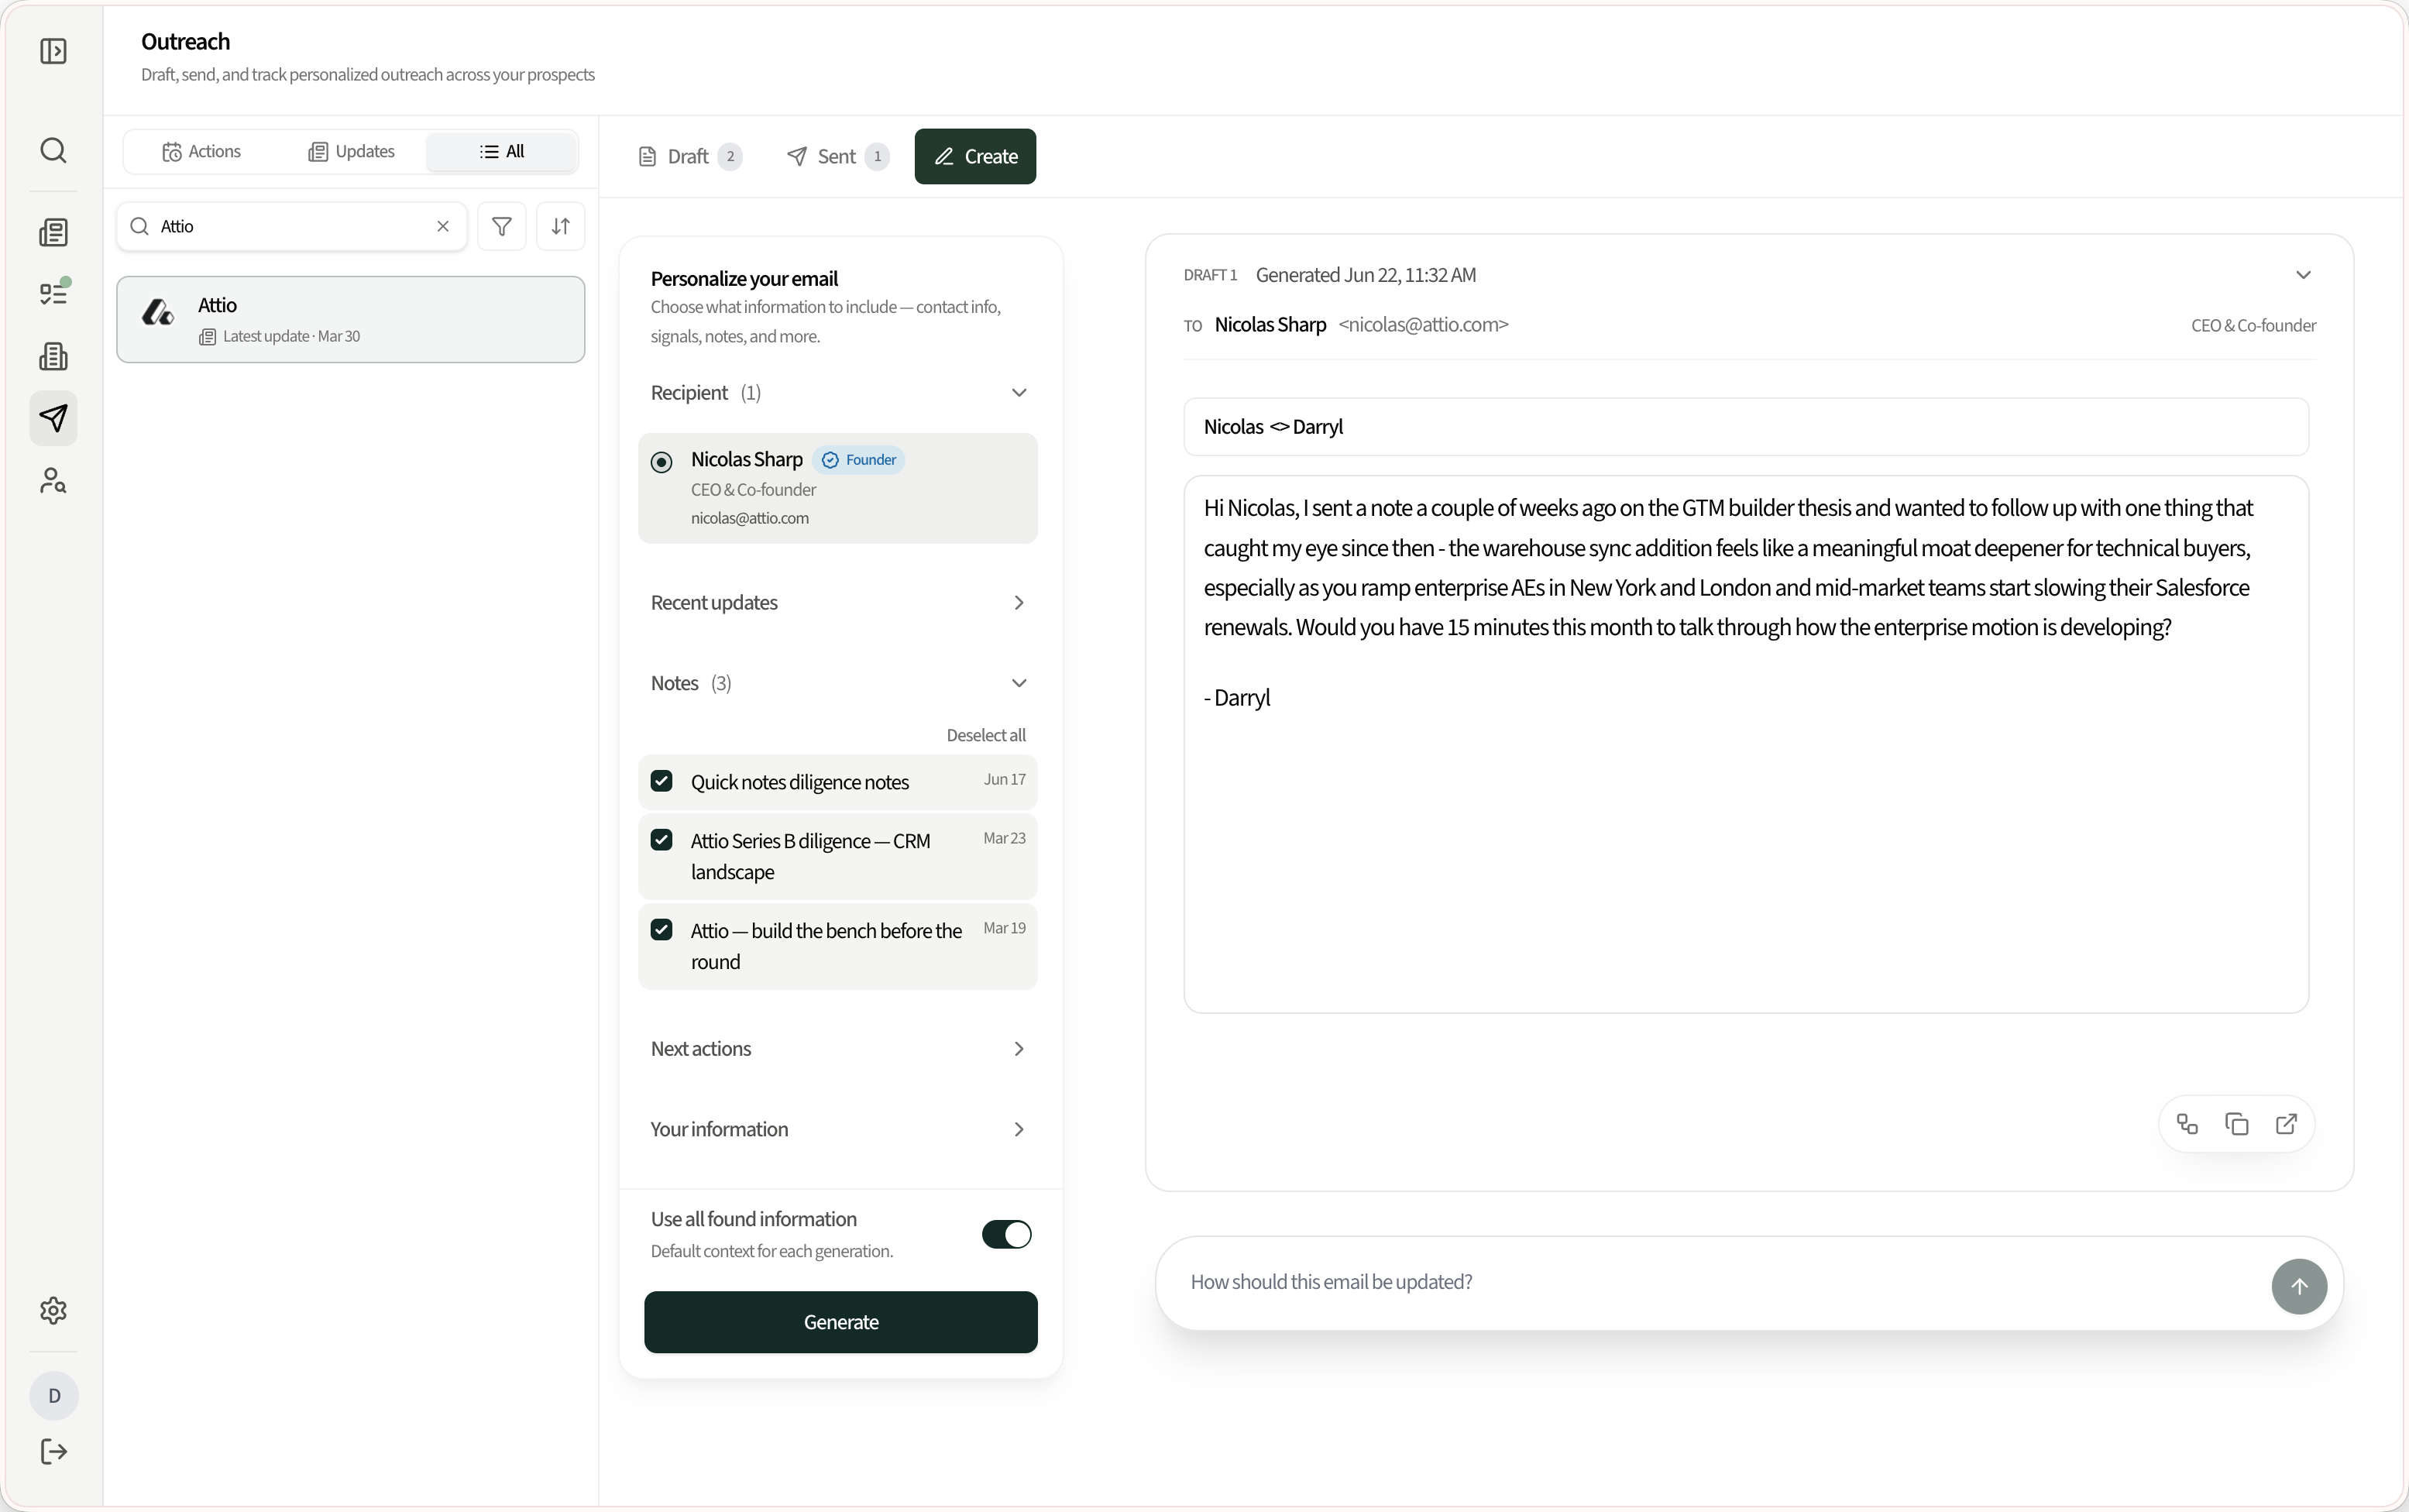Expand the Recent updates section
This screenshot has height=1512, width=2409.
1018,603
